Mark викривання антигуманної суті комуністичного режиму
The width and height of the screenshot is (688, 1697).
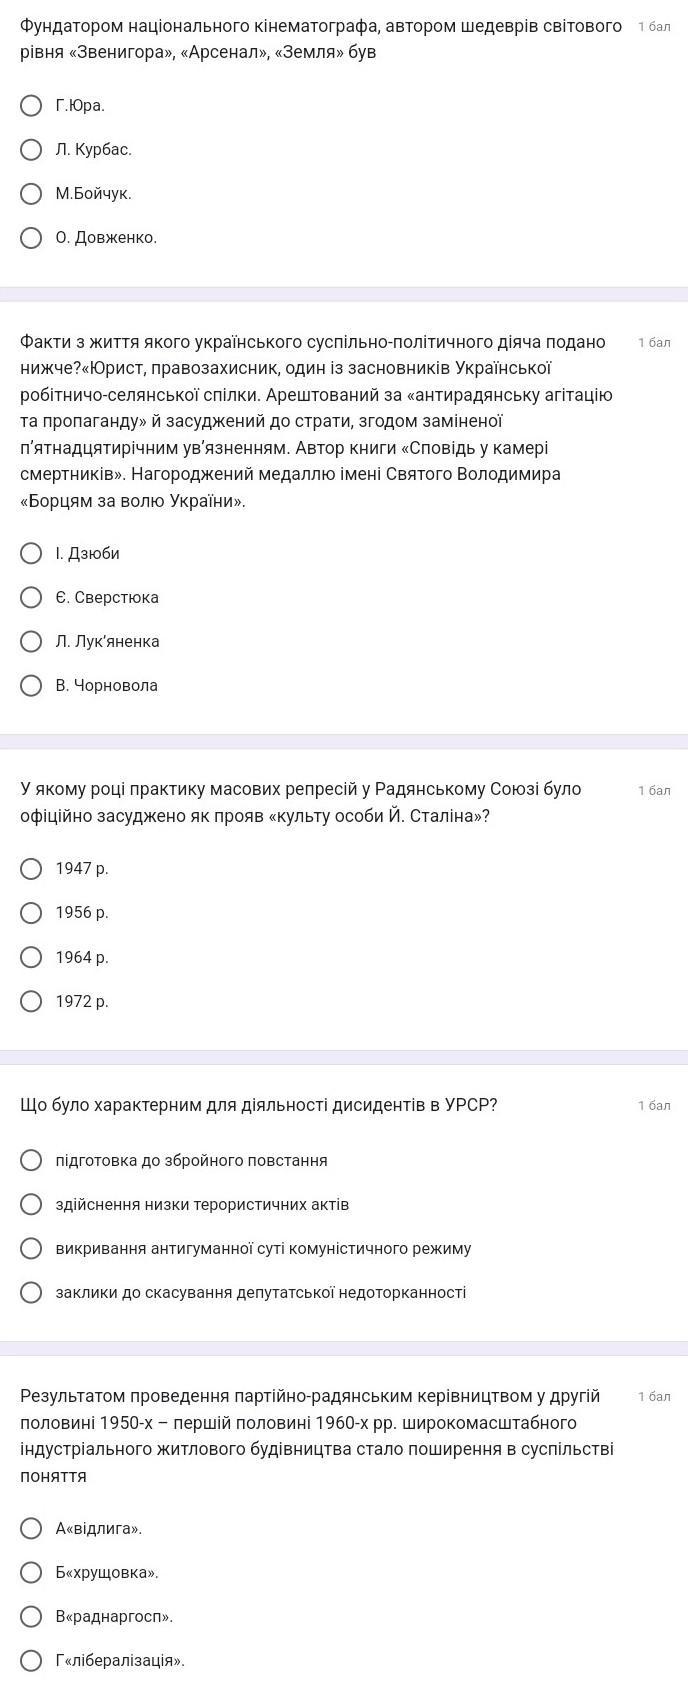(x=32, y=1248)
